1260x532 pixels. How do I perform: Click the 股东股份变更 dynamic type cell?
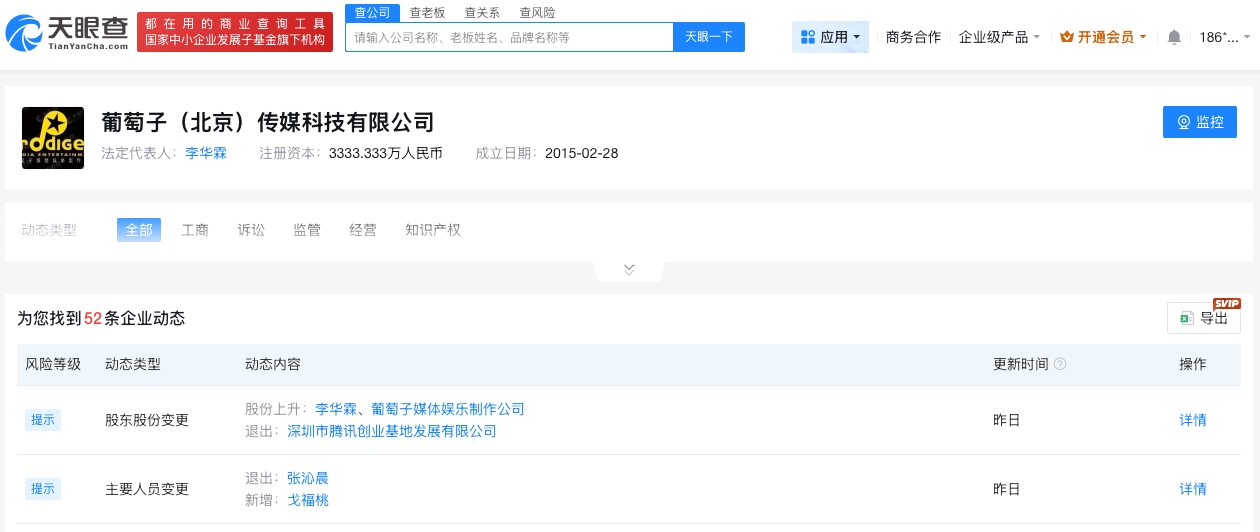click(x=147, y=420)
